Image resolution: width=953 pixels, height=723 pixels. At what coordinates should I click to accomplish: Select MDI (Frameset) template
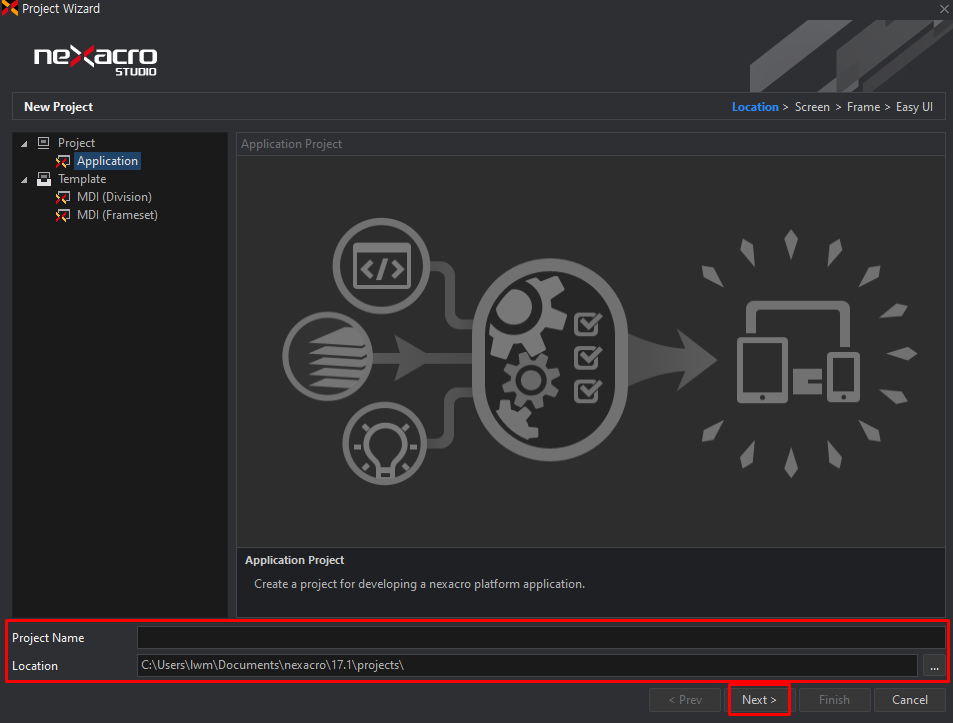117,215
